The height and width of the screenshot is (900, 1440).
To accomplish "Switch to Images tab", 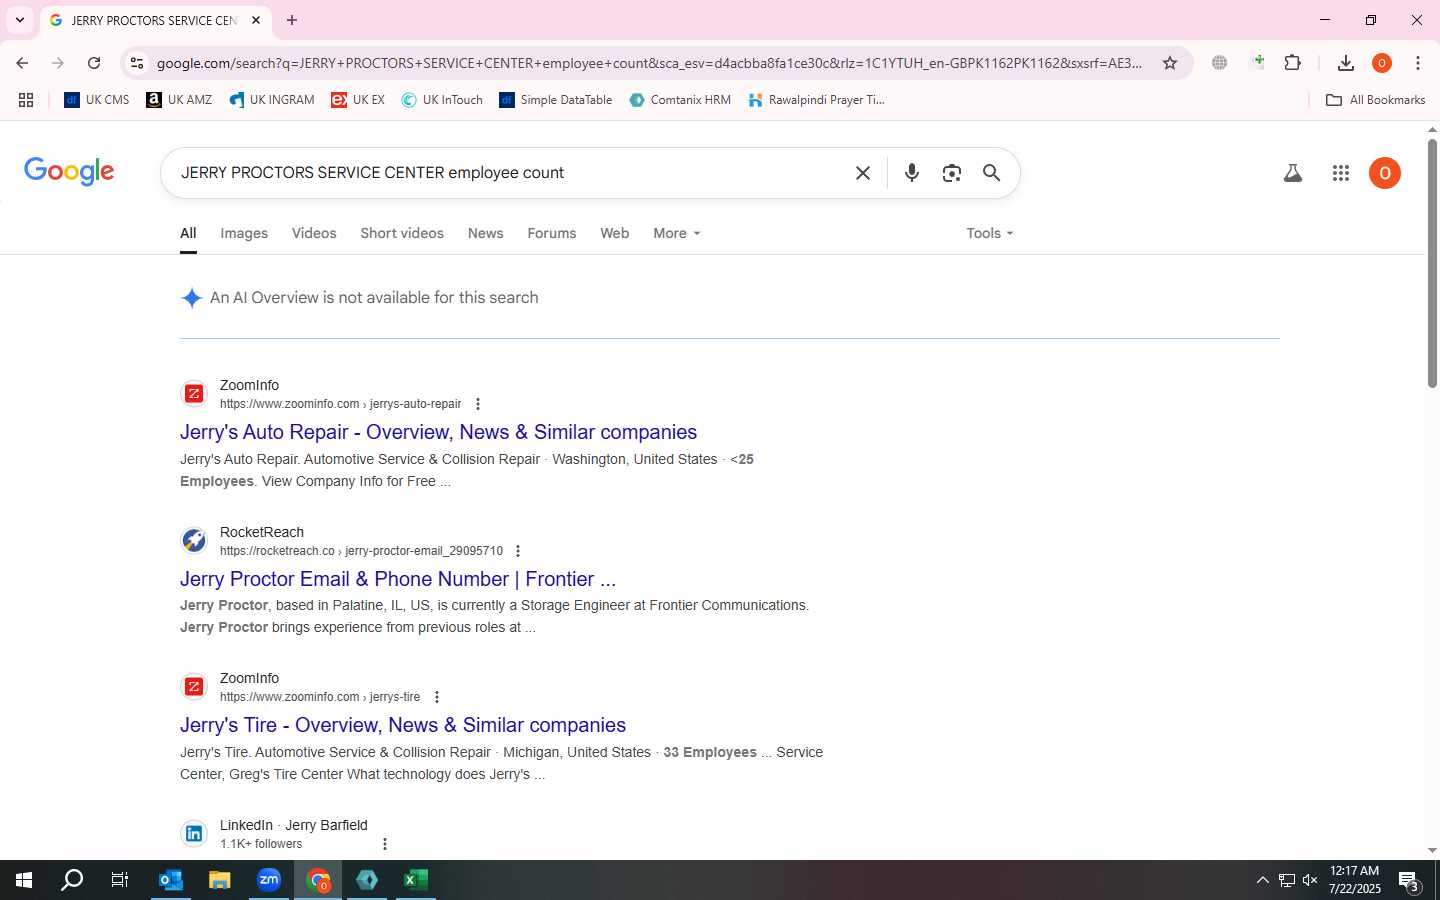I will coord(244,233).
